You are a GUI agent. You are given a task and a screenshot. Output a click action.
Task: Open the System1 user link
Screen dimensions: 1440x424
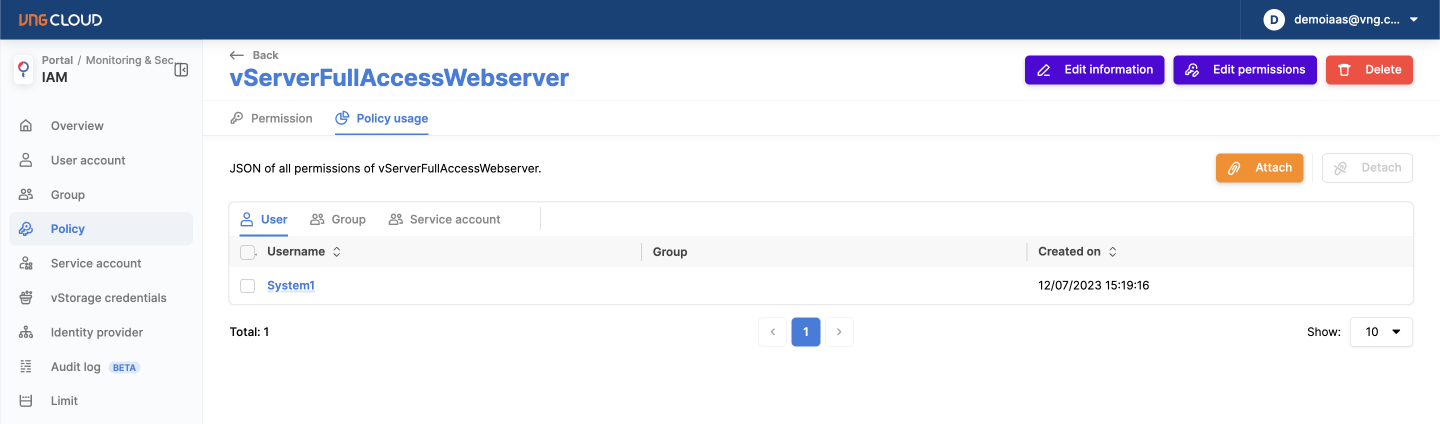(291, 286)
